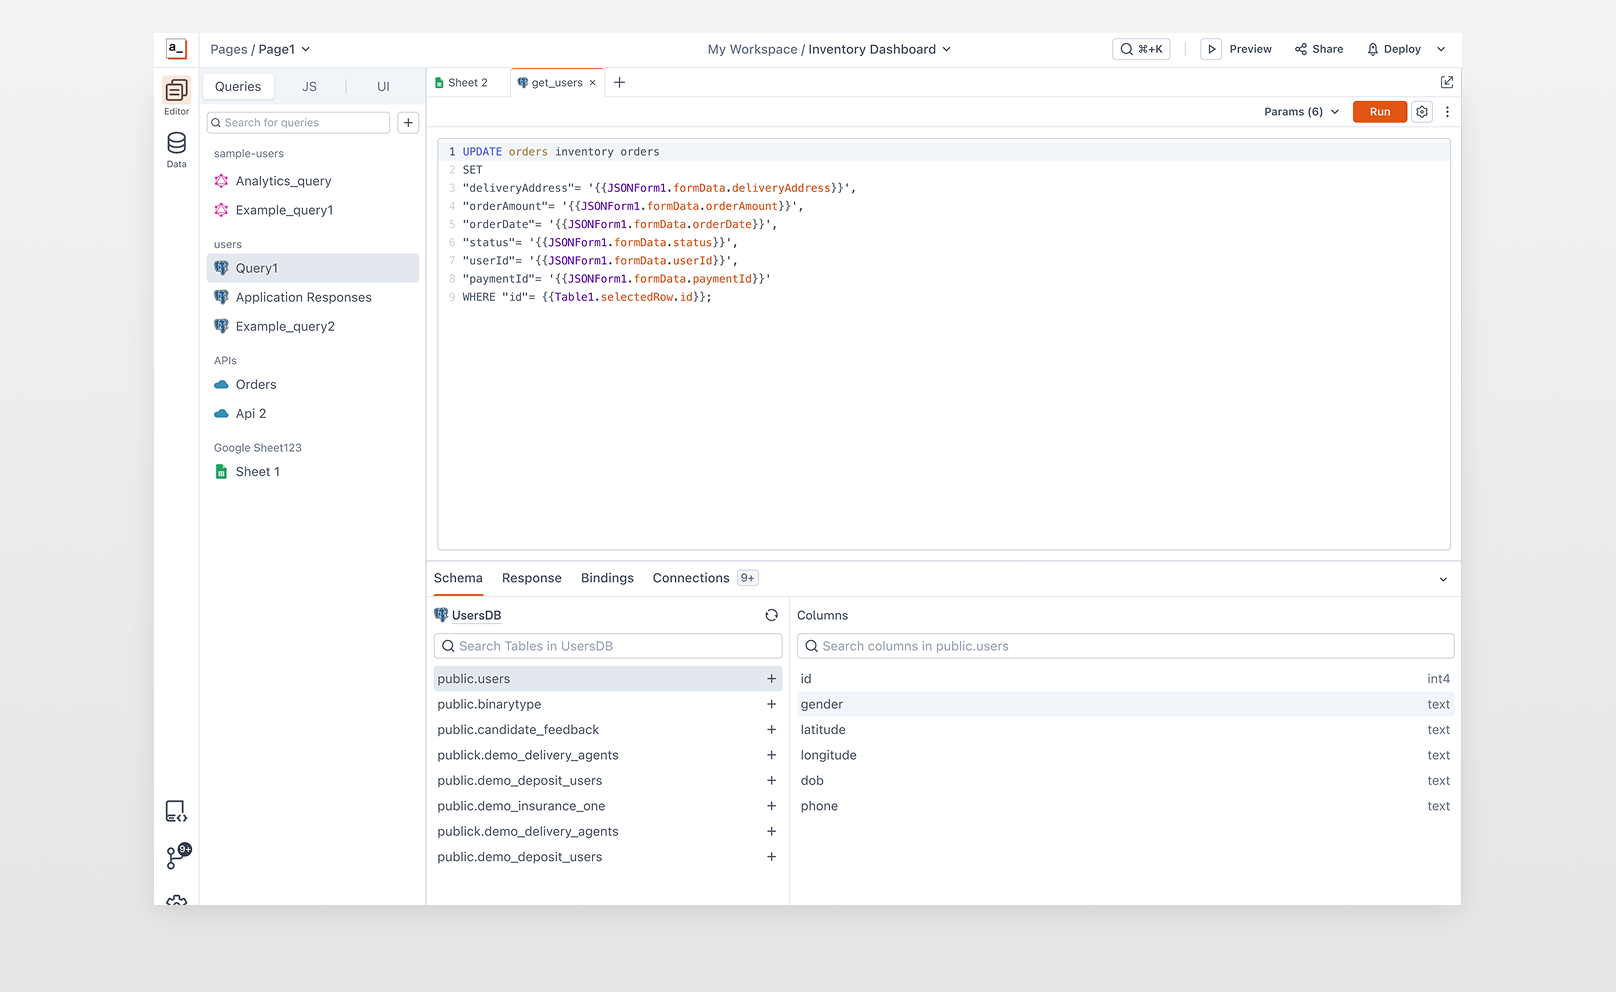Click plus icon next to public.binarytype
Viewport: 1616px width, 992px height.
click(x=771, y=704)
